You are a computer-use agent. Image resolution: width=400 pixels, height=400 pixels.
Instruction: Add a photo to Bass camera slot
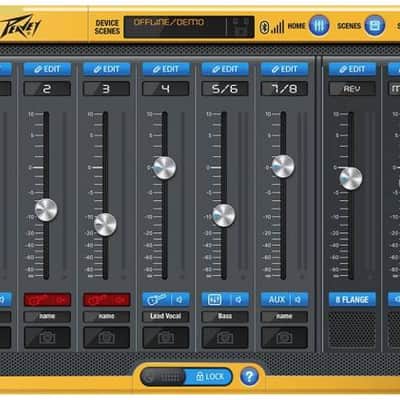[x=225, y=338]
